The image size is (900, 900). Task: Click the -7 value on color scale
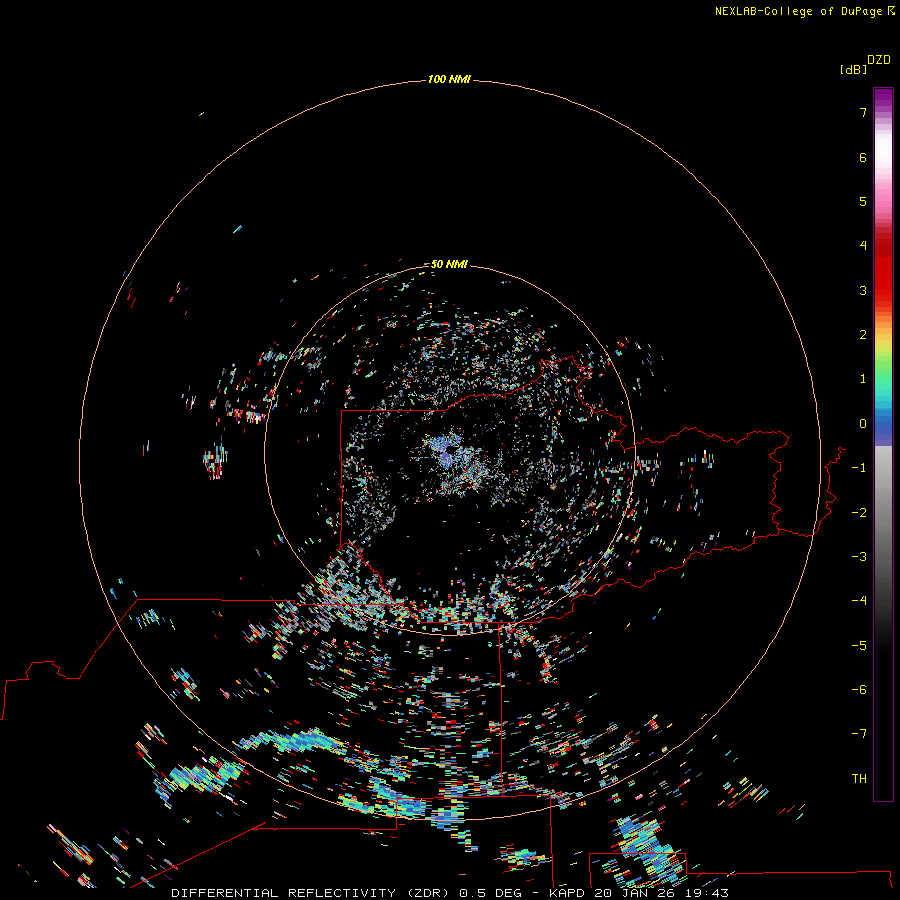pos(859,734)
